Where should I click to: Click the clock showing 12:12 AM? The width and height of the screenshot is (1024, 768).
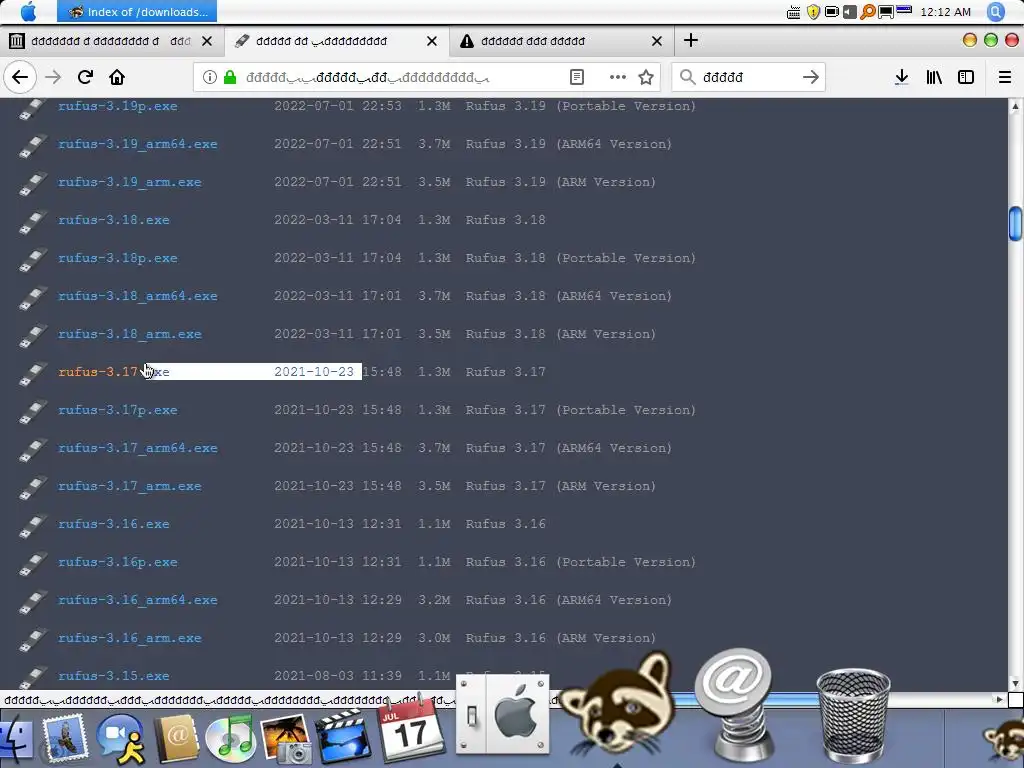click(x=945, y=12)
